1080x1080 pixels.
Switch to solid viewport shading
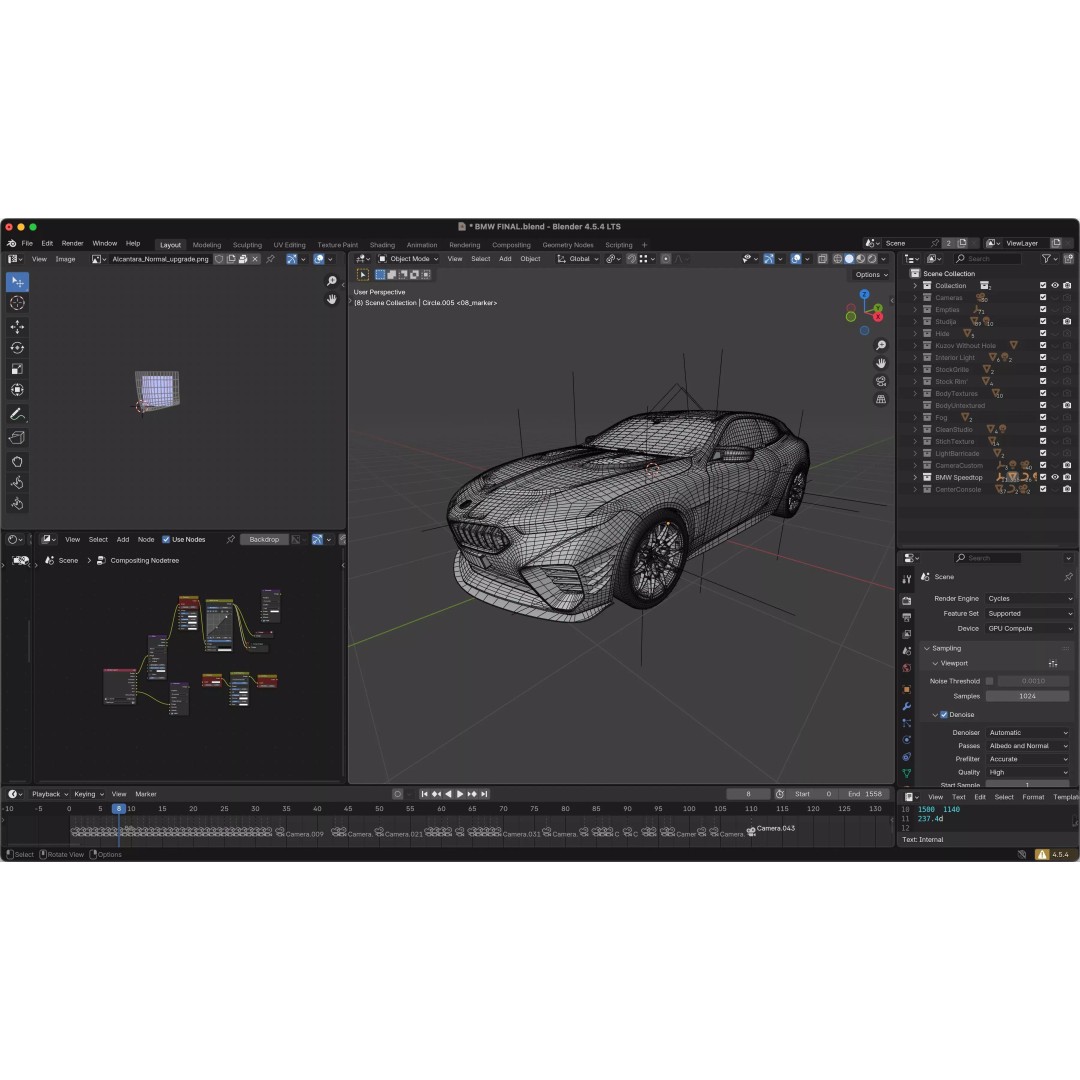[x=849, y=259]
